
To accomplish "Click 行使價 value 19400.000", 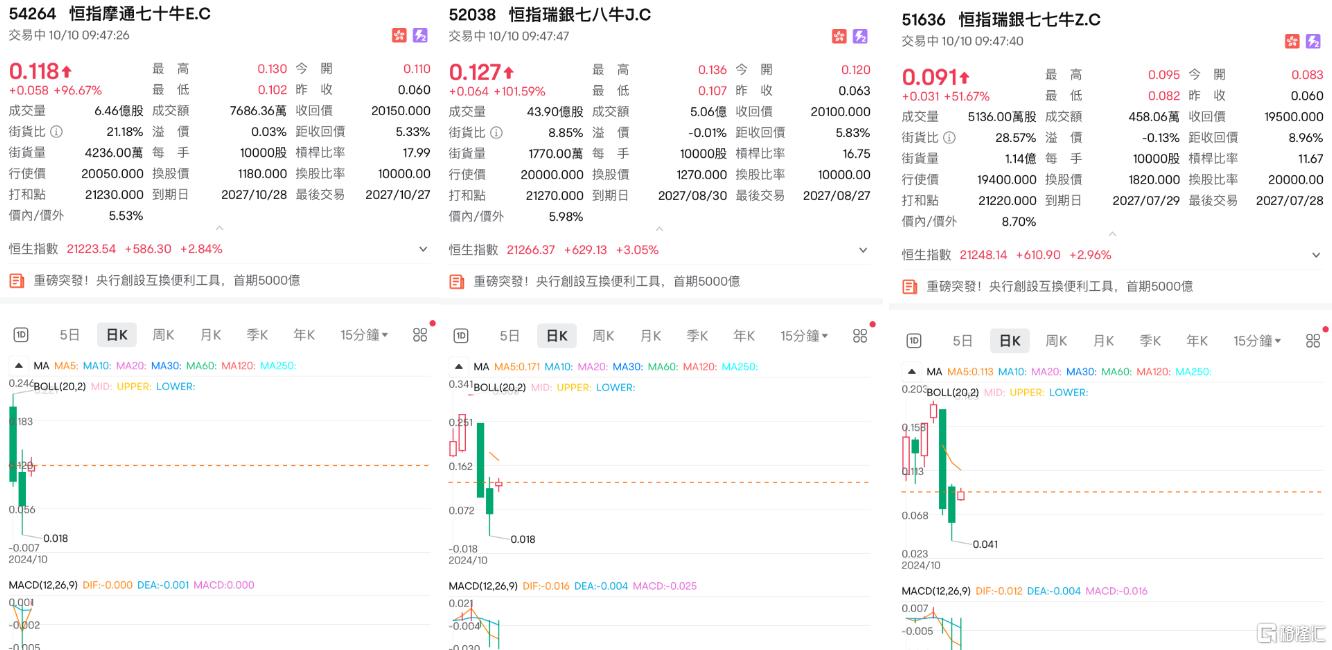I will pyautogui.click(x=1006, y=179).
